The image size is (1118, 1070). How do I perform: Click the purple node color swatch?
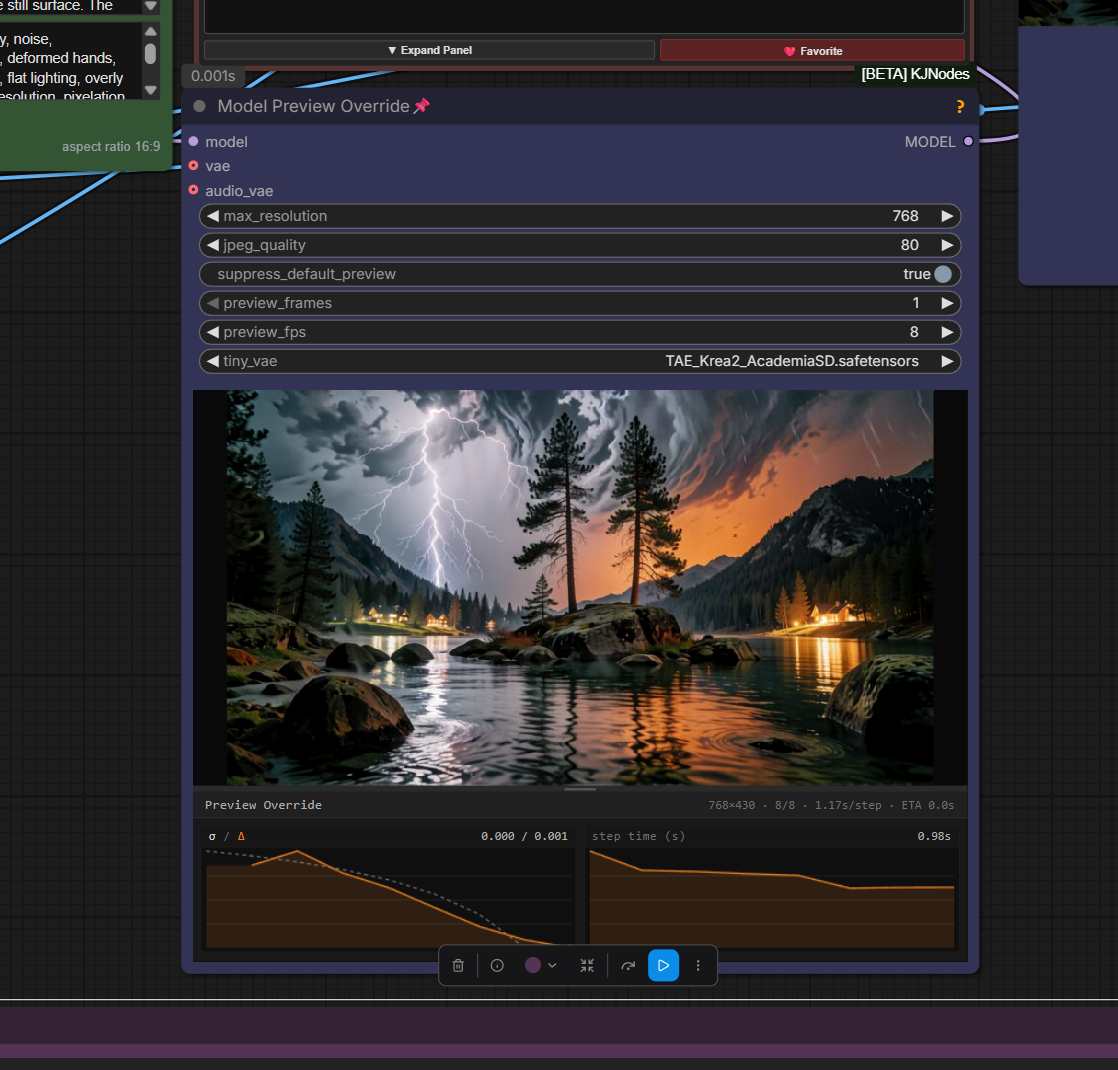tap(533, 965)
